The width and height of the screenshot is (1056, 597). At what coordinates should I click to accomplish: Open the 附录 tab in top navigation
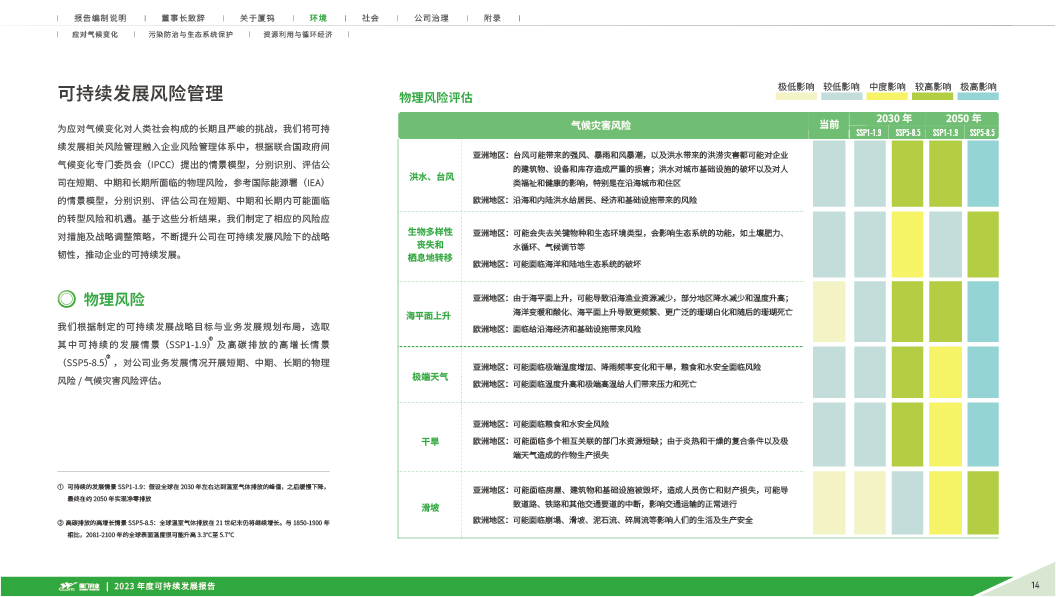(492, 18)
